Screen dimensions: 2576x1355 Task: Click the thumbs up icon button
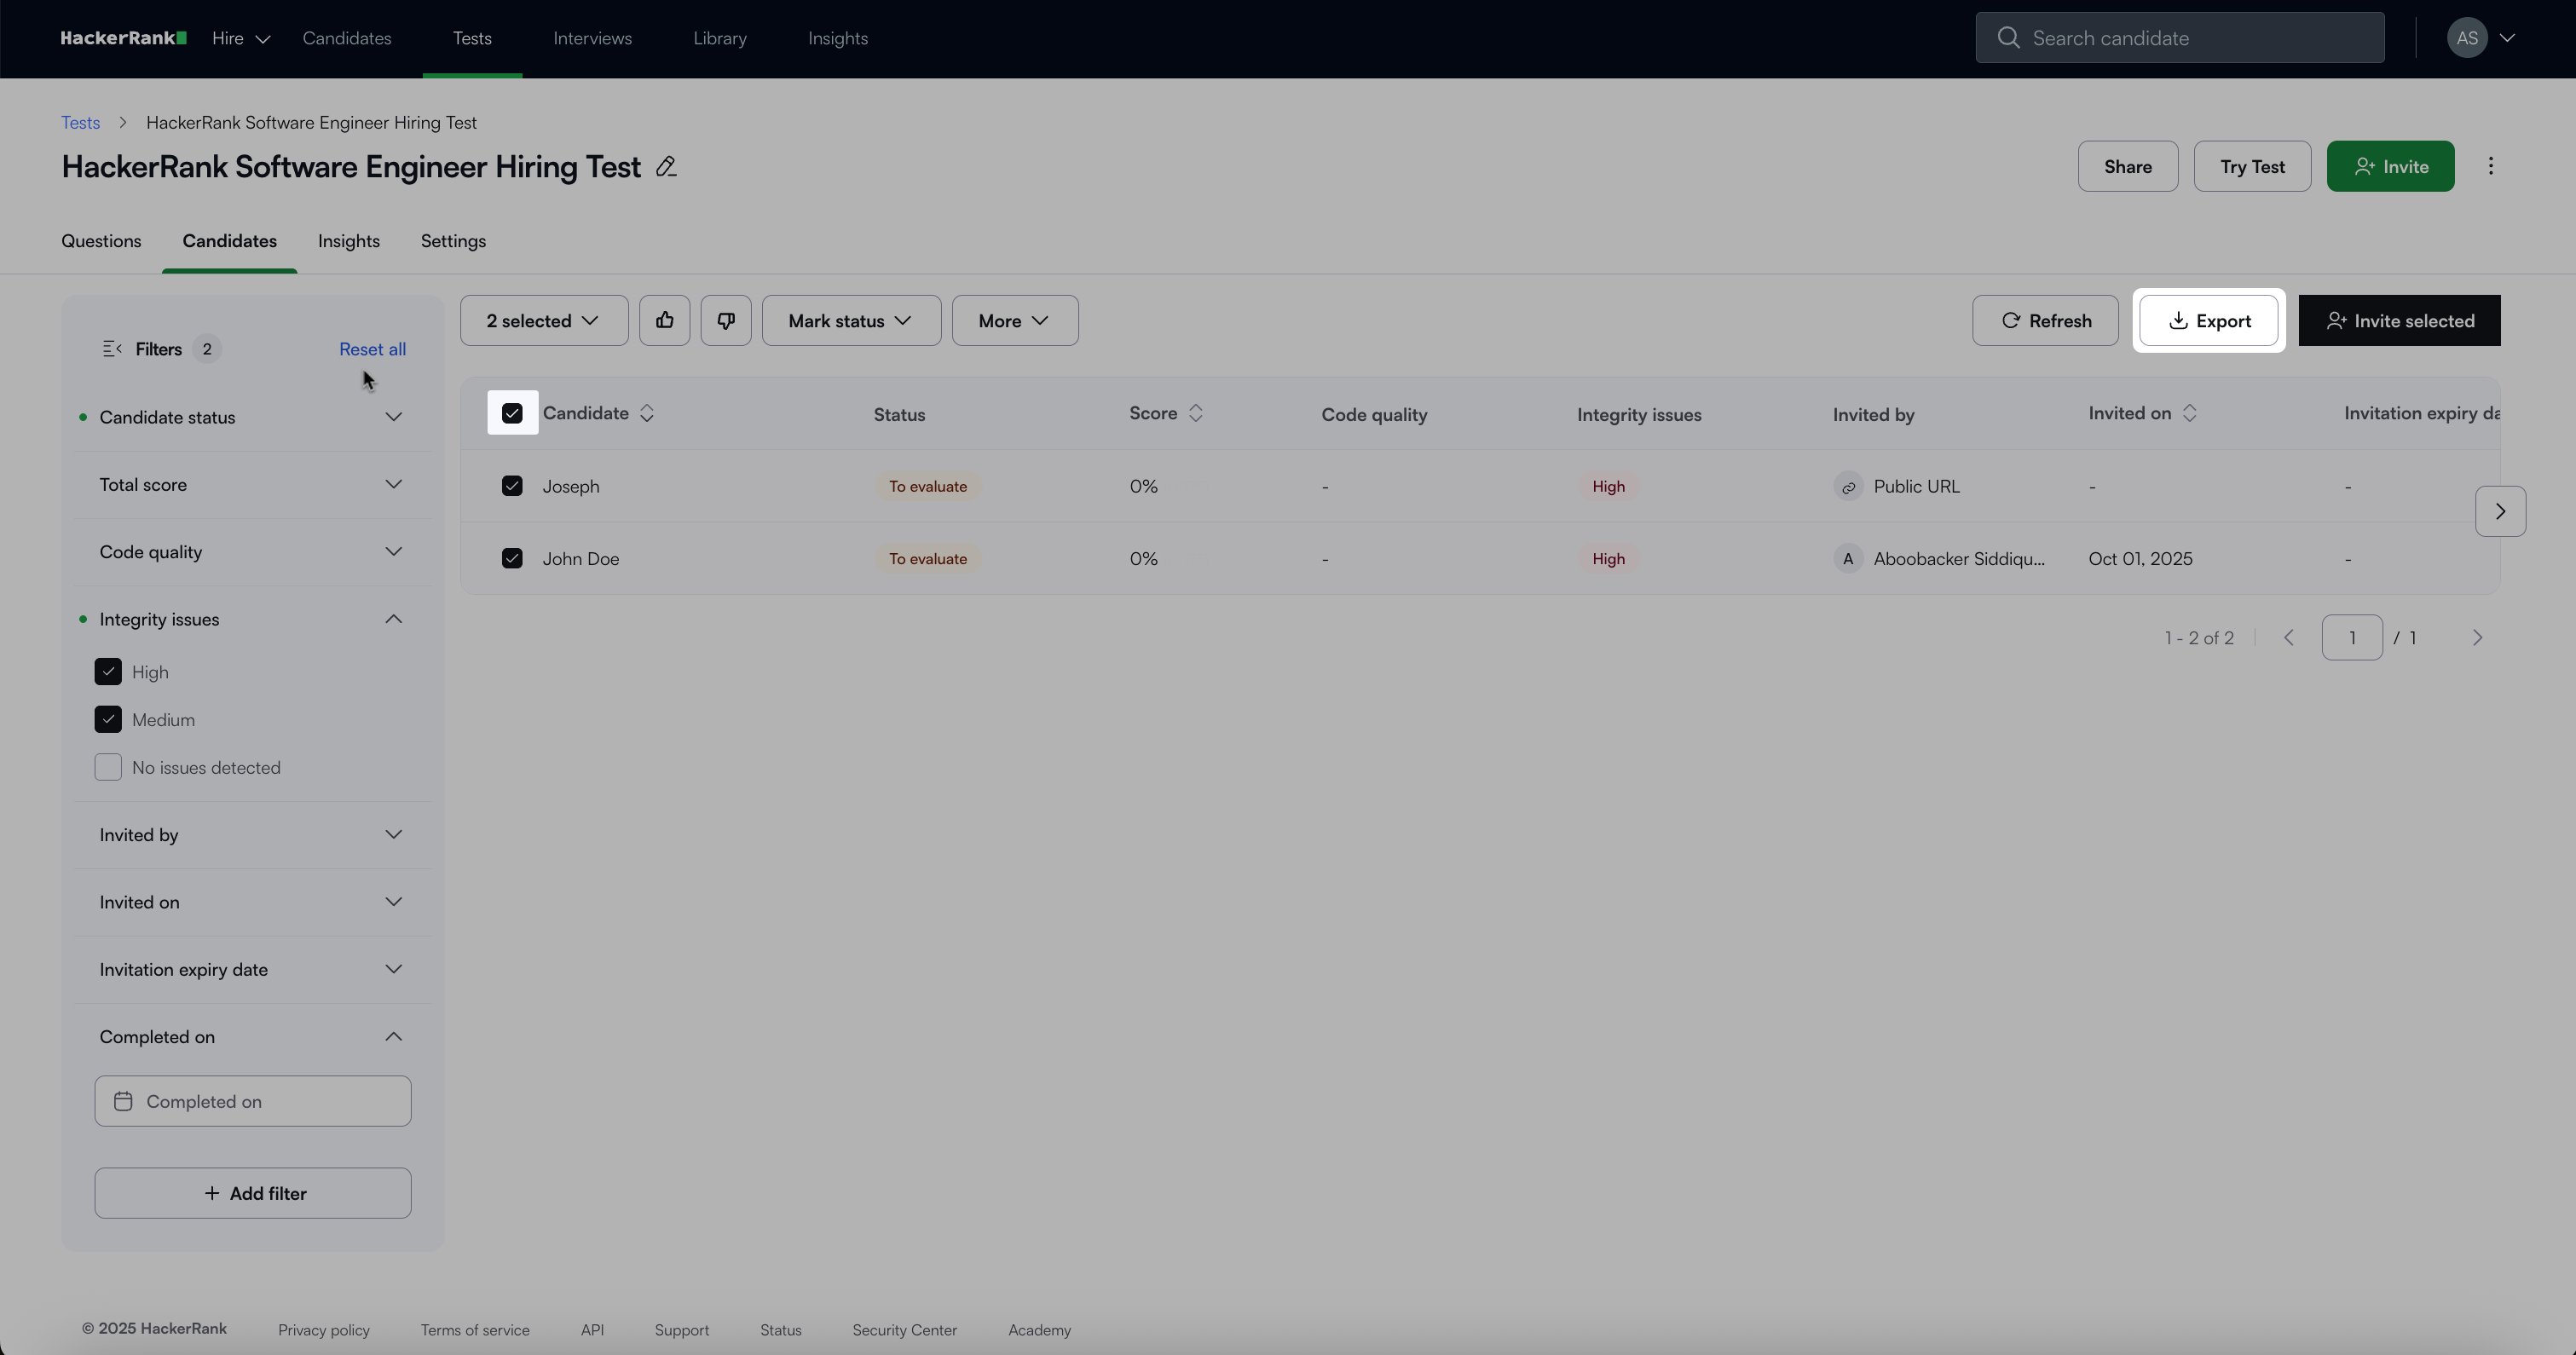664,320
